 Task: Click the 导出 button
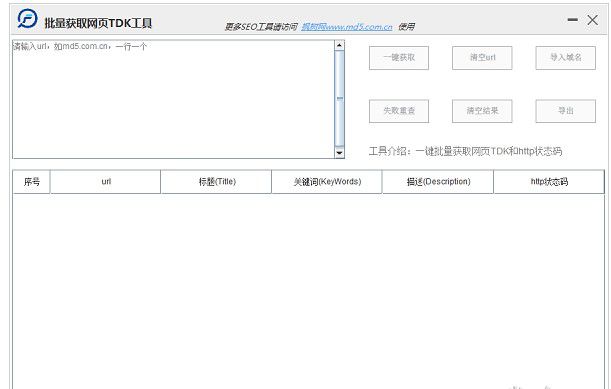click(565, 111)
